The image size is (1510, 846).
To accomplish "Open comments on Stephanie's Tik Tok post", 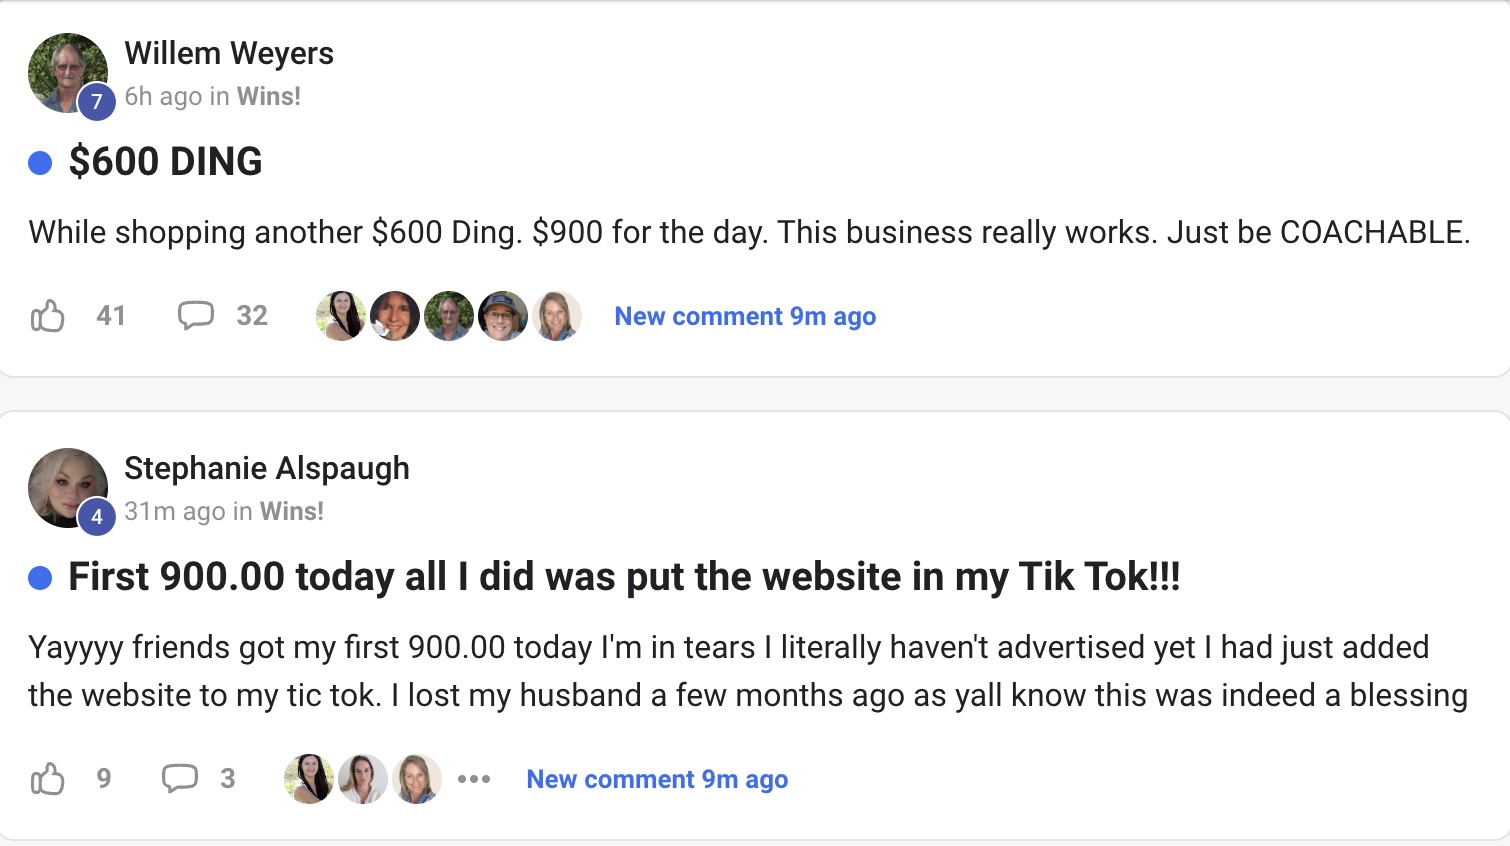I will click(180, 779).
